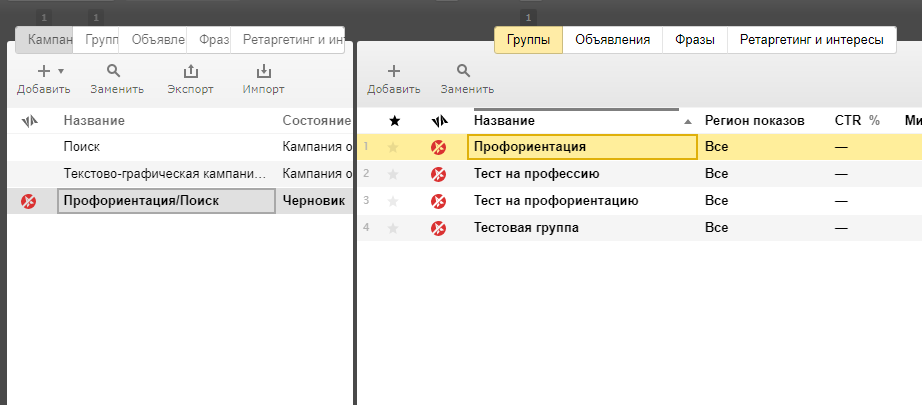The image size is (922, 405).
Task: Select the Профориентация/Поиск campaign
Action: click(x=166, y=201)
